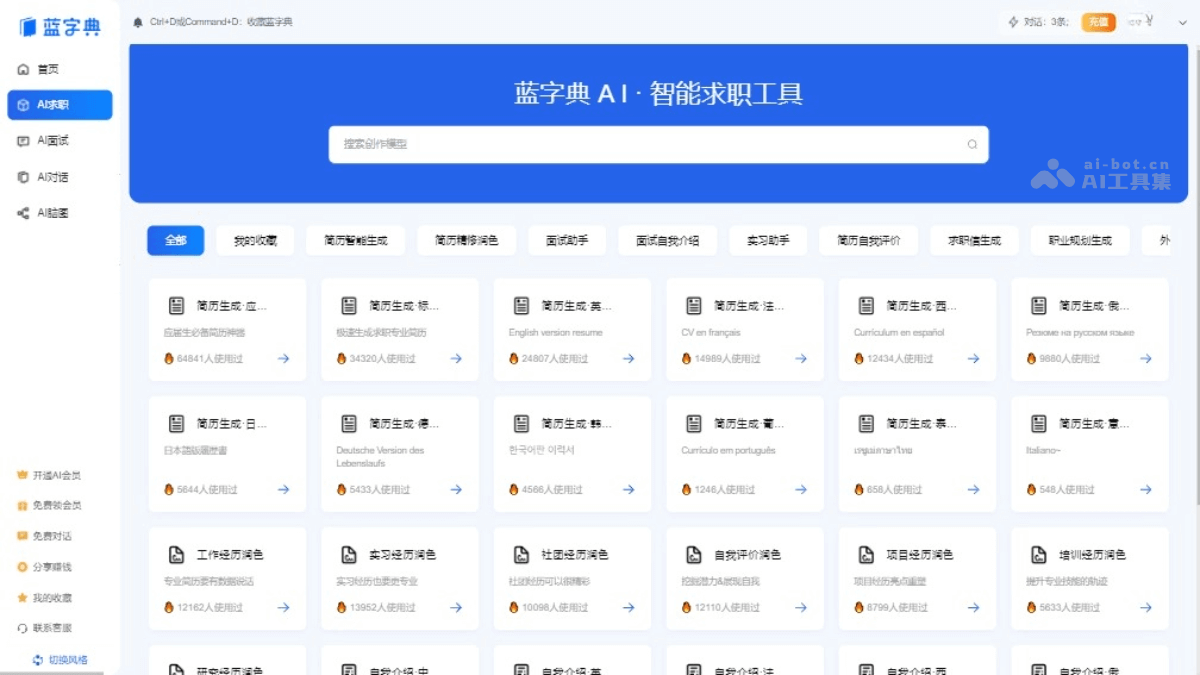Image resolution: width=1200 pixels, height=675 pixels.
Task: Toggle the 我的收藏 filter tab
Action: coord(256,240)
